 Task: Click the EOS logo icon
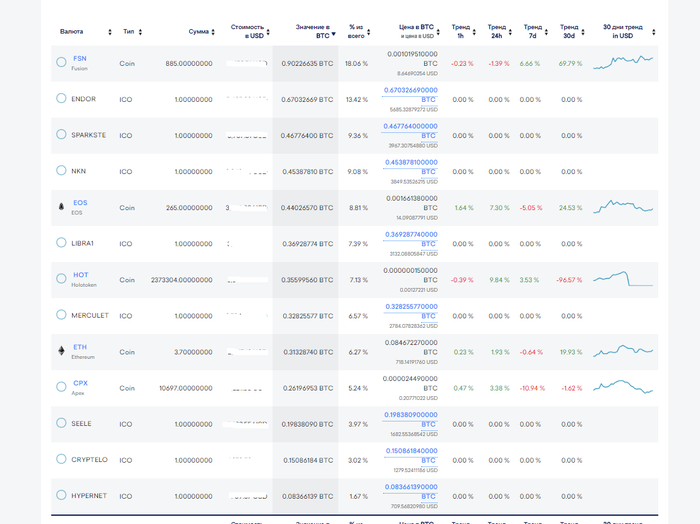61,207
